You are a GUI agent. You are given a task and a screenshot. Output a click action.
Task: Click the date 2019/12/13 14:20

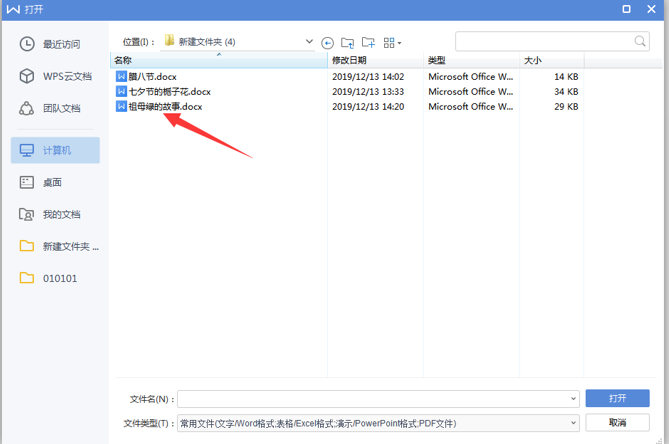pyautogui.click(x=368, y=107)
